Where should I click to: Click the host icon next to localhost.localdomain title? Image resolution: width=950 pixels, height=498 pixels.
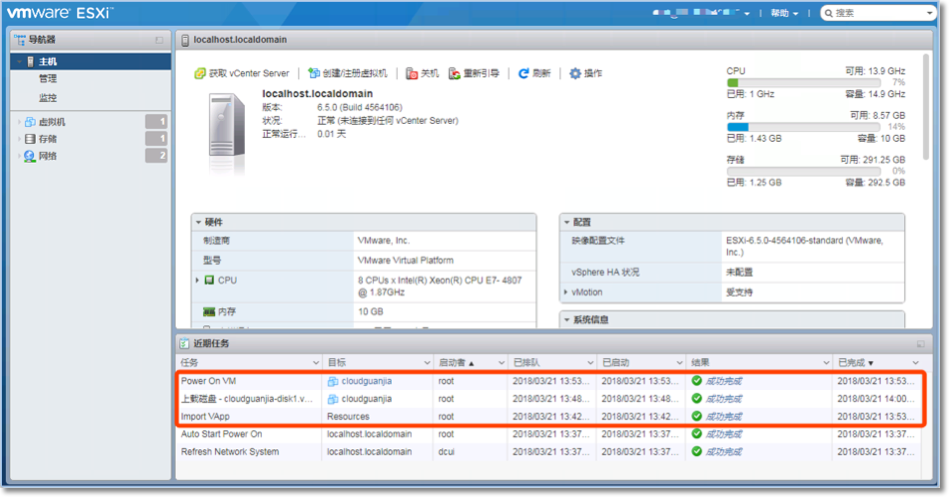point(185,41)
